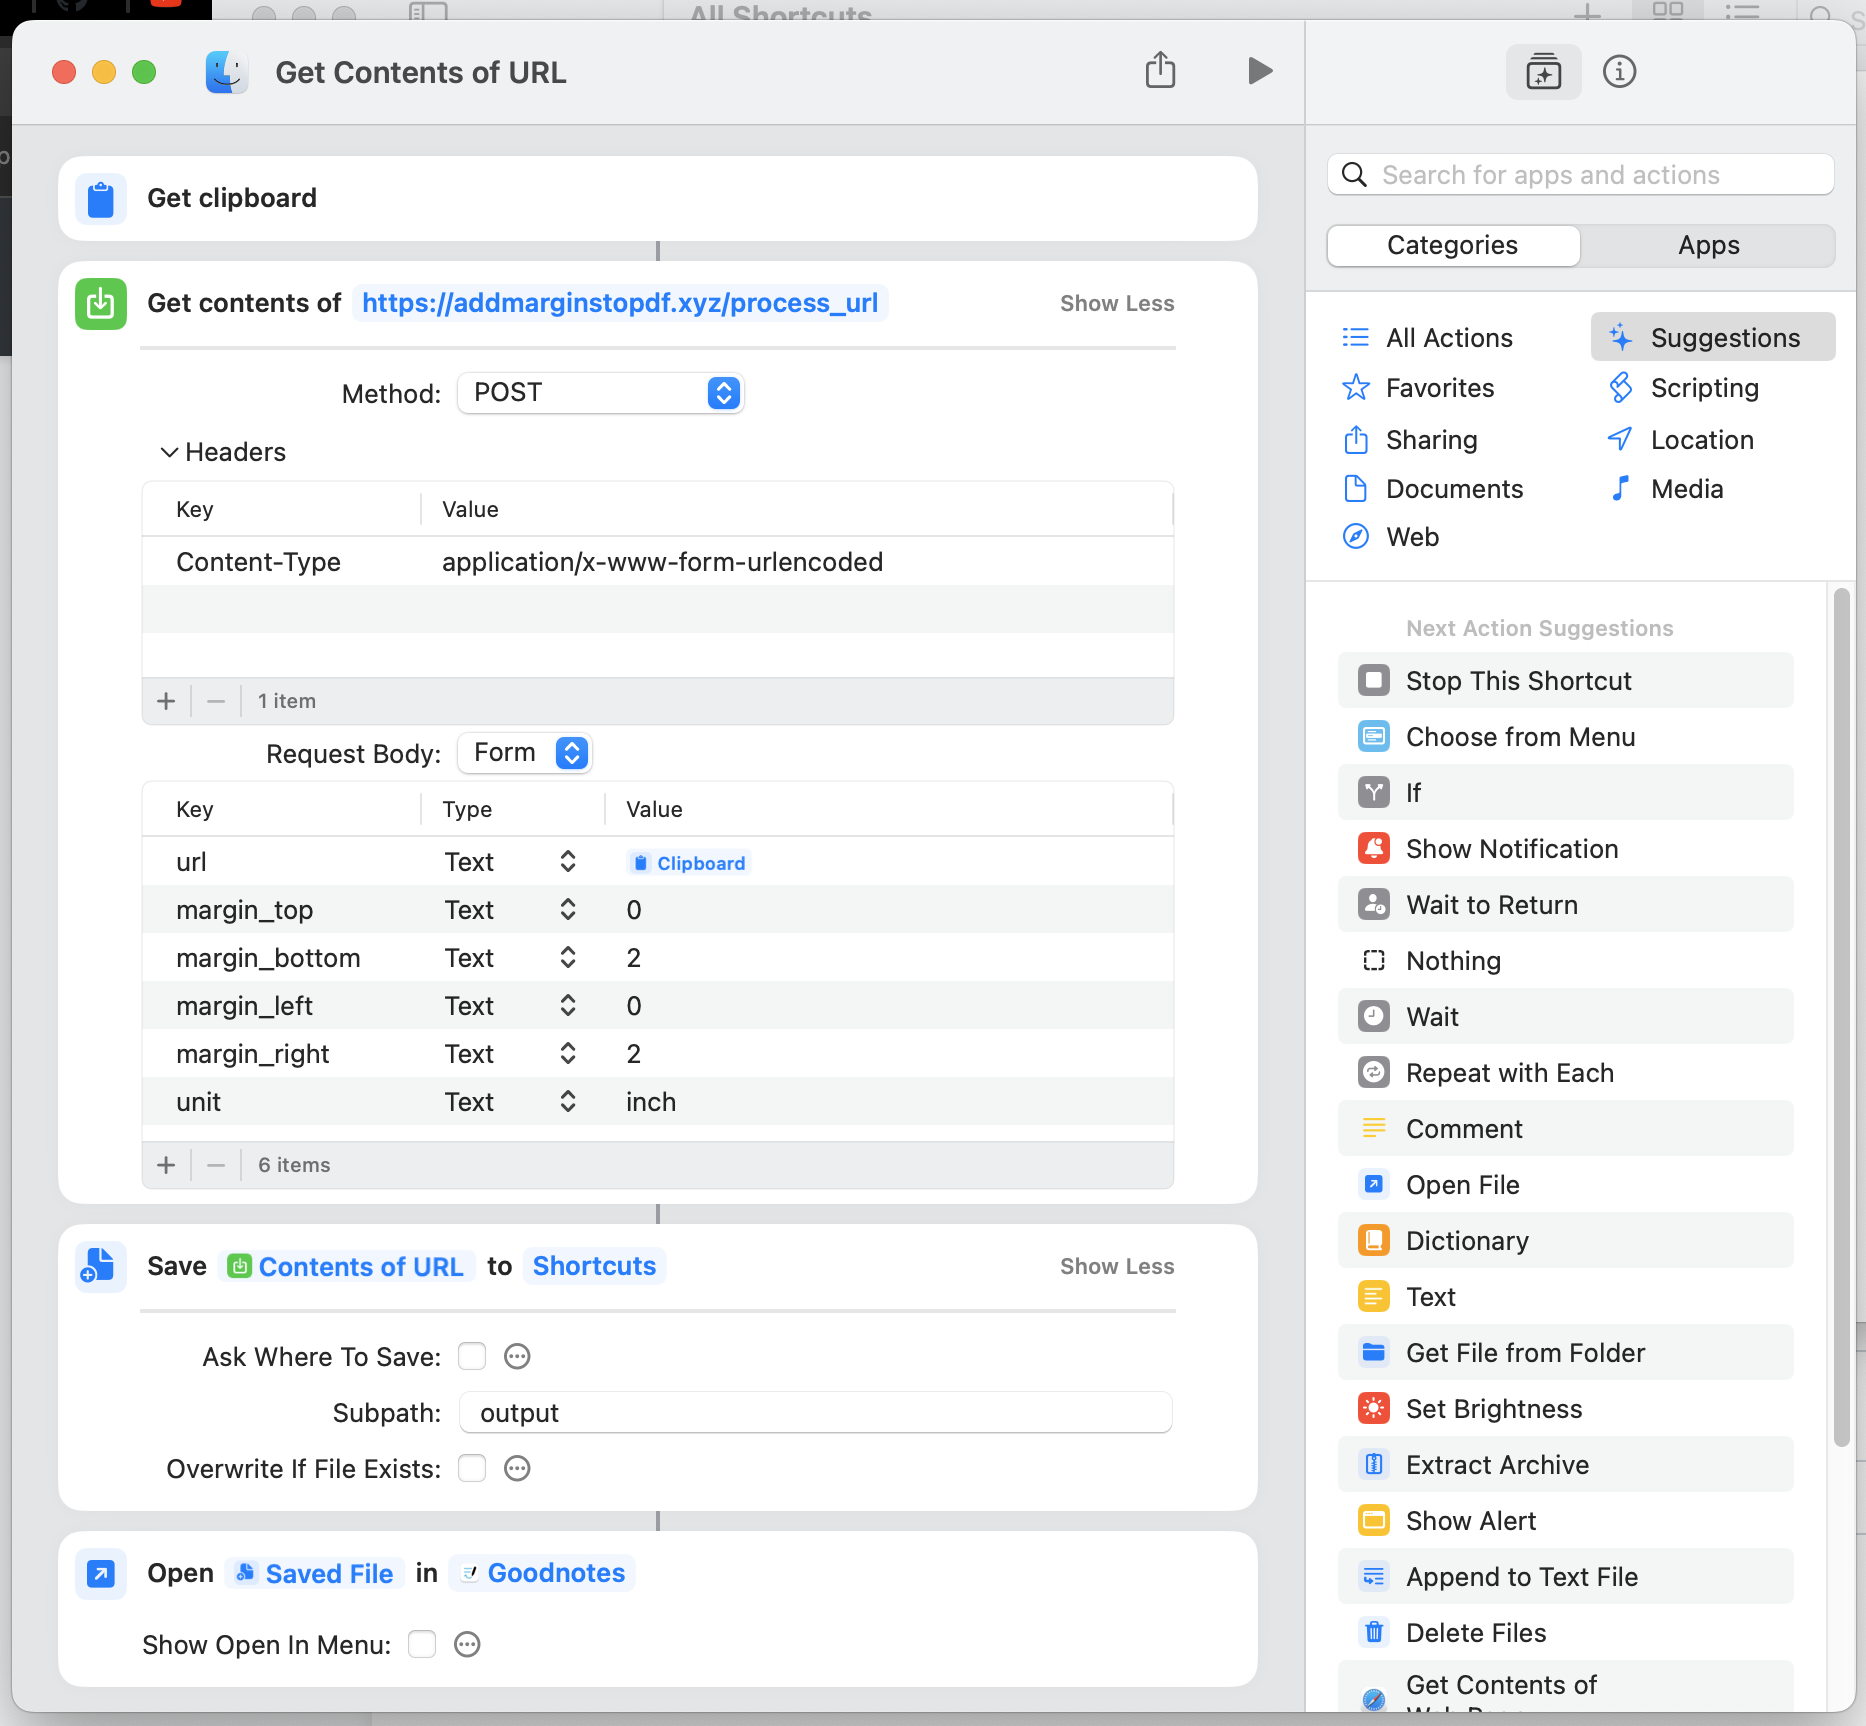Select the Web category
The height and width of the screenshot is (1726, 1866).
pos(1390,537)
